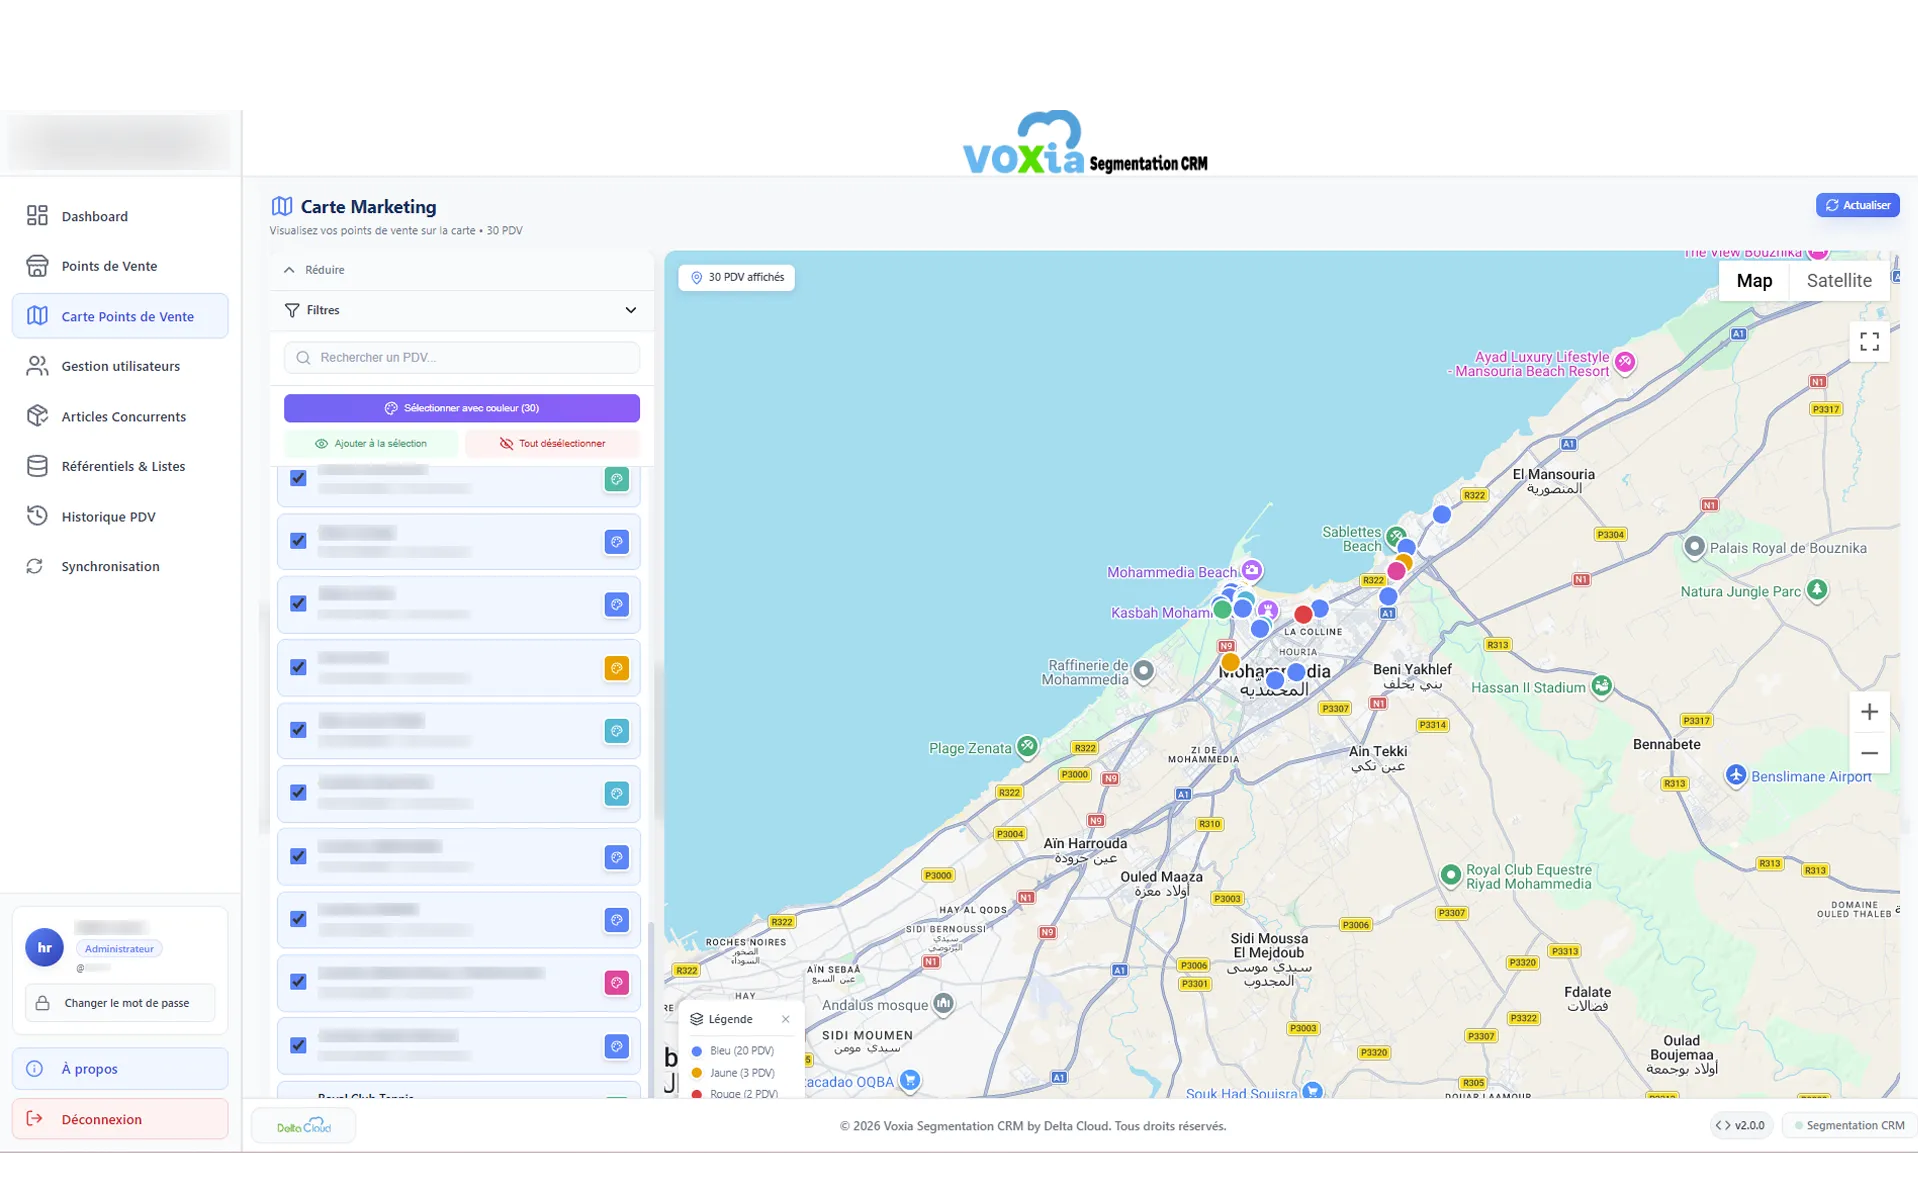Click the Jaune (3 PDV) legend entry
Image resolution: width=1919 pixels, height=1199 pixels.
[733, 1073]
